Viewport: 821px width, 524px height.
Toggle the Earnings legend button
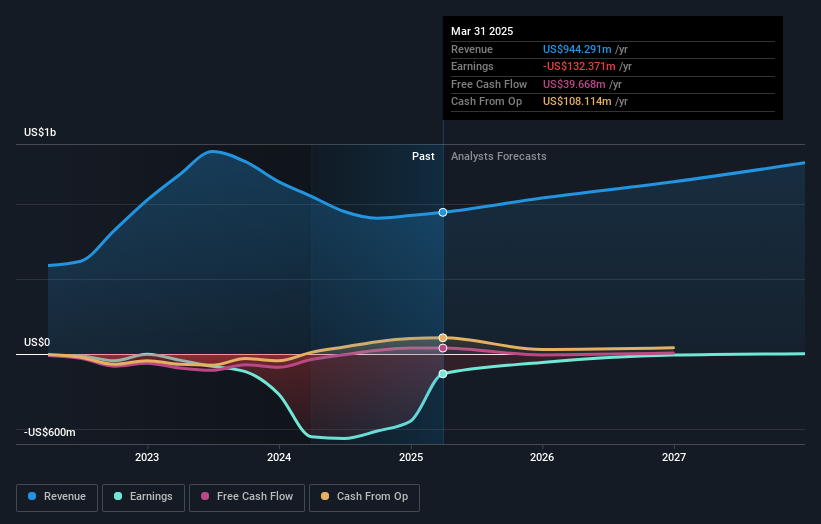point(143,497)
